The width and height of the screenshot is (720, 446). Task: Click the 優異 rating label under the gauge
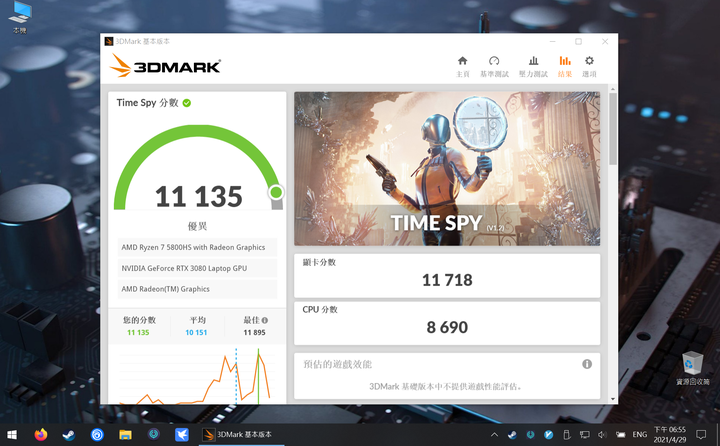point(197,226)
